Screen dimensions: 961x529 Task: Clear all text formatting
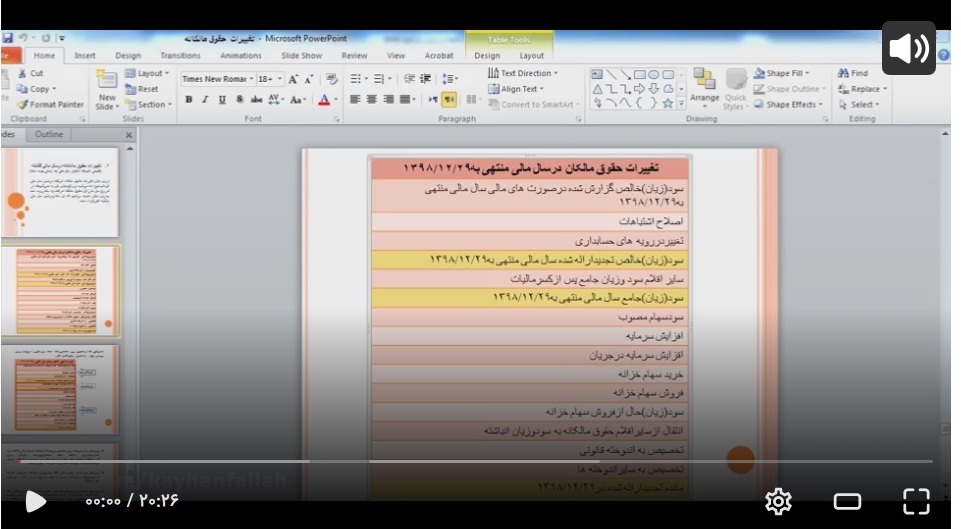point(332,79)
